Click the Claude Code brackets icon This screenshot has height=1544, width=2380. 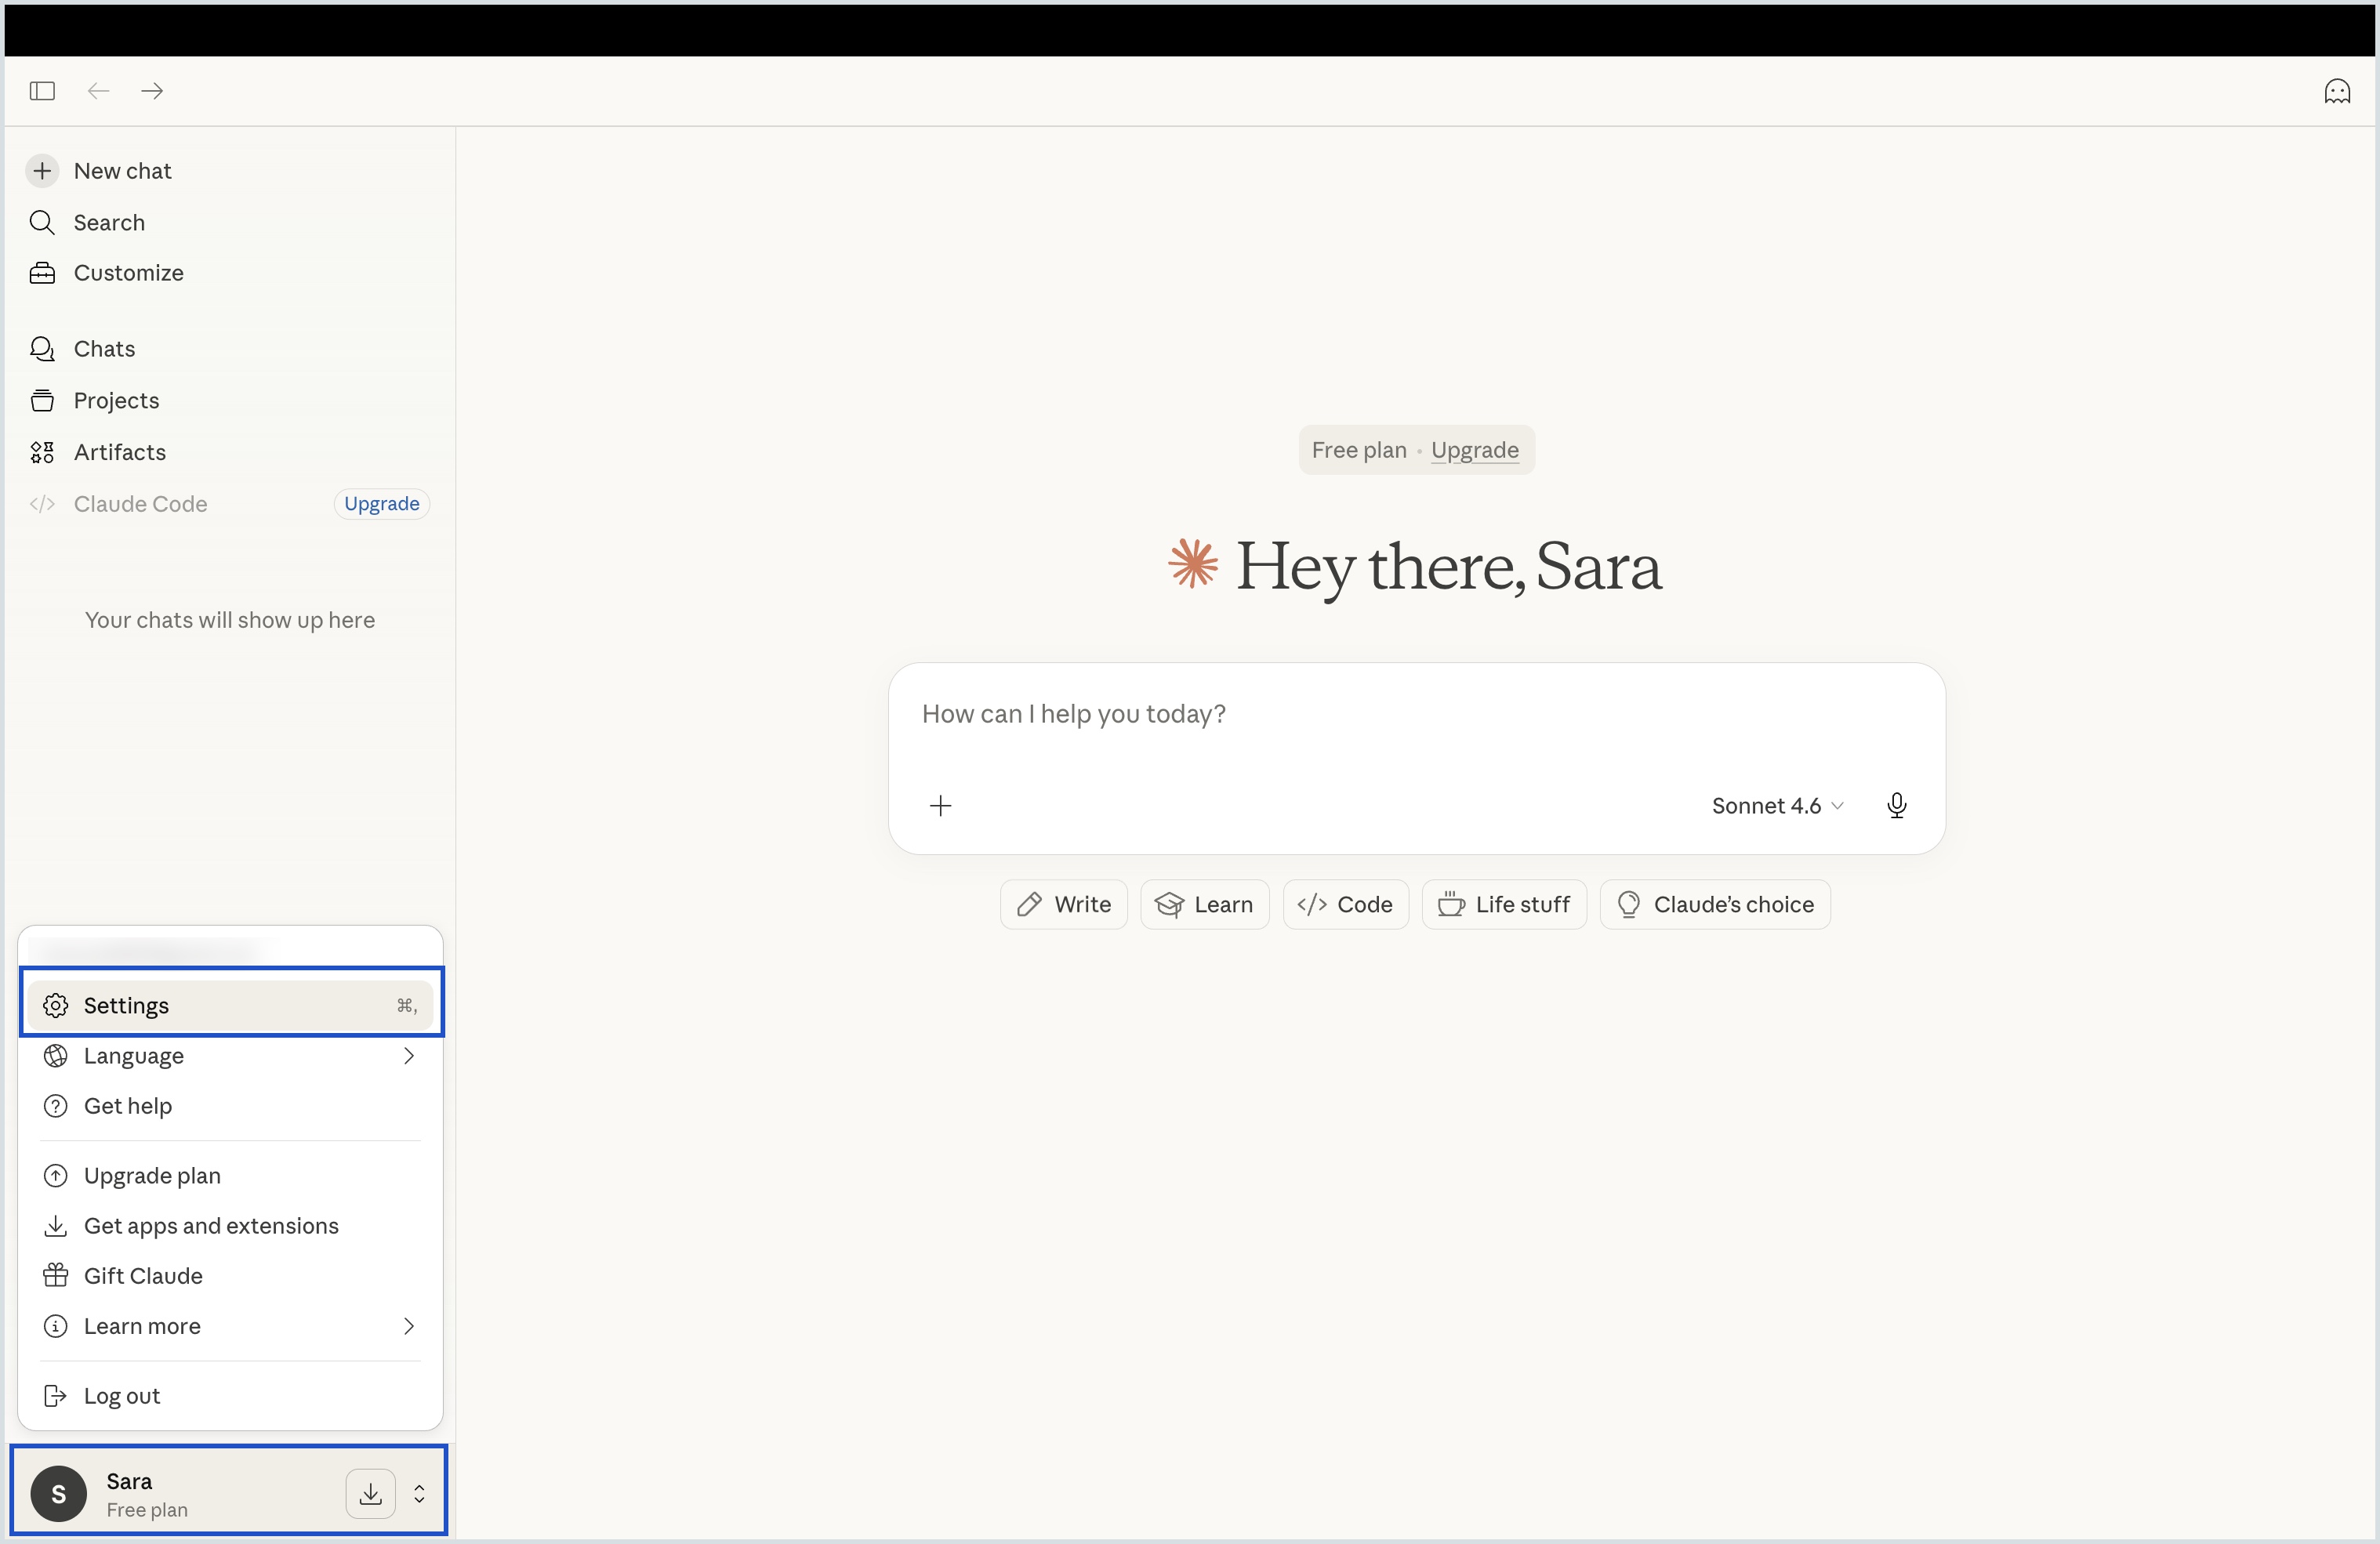click(x=42, y=504)
